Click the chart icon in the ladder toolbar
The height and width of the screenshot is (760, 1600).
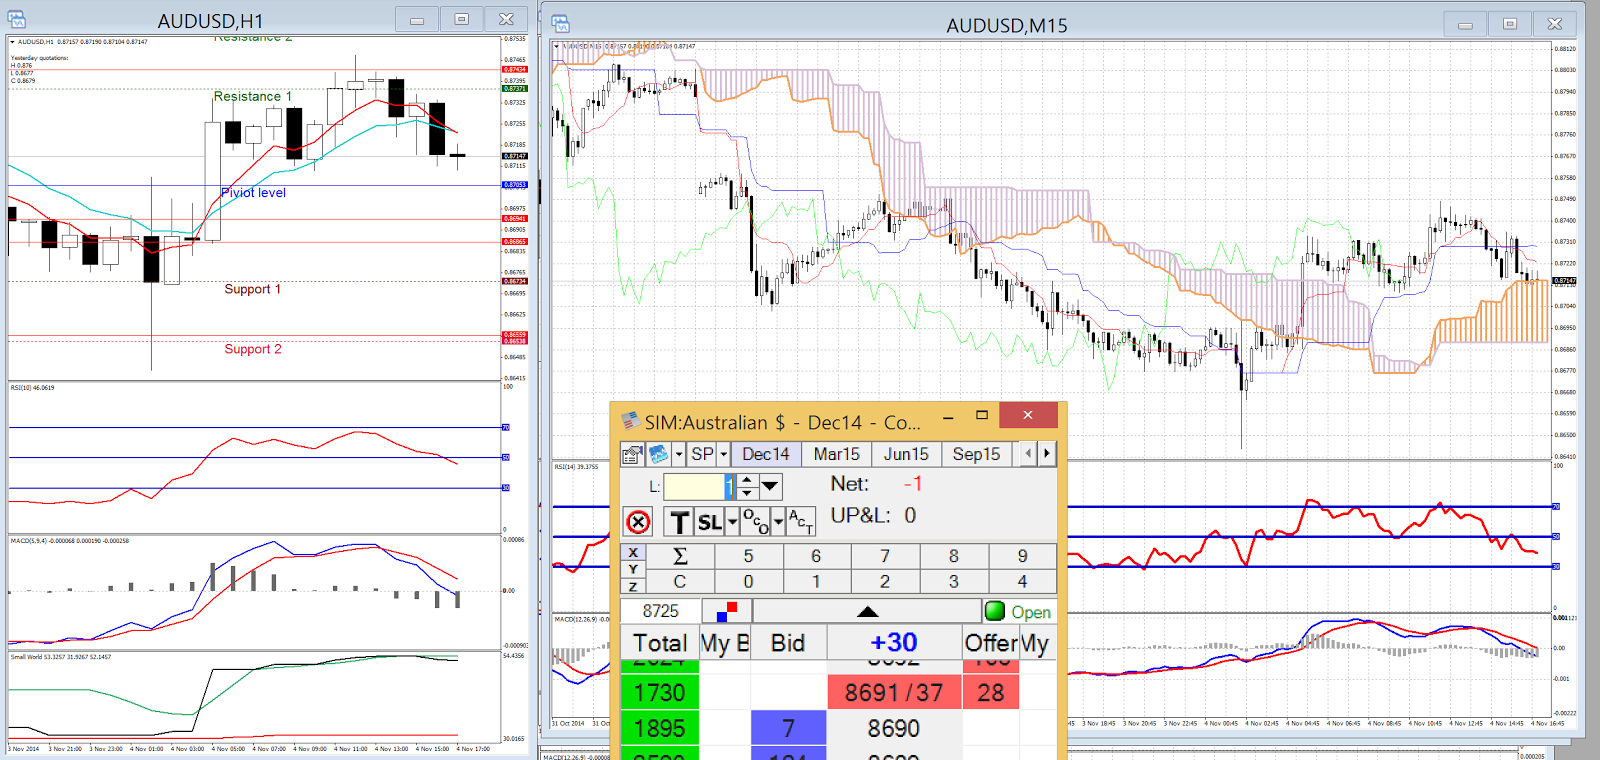click(658, 455)
